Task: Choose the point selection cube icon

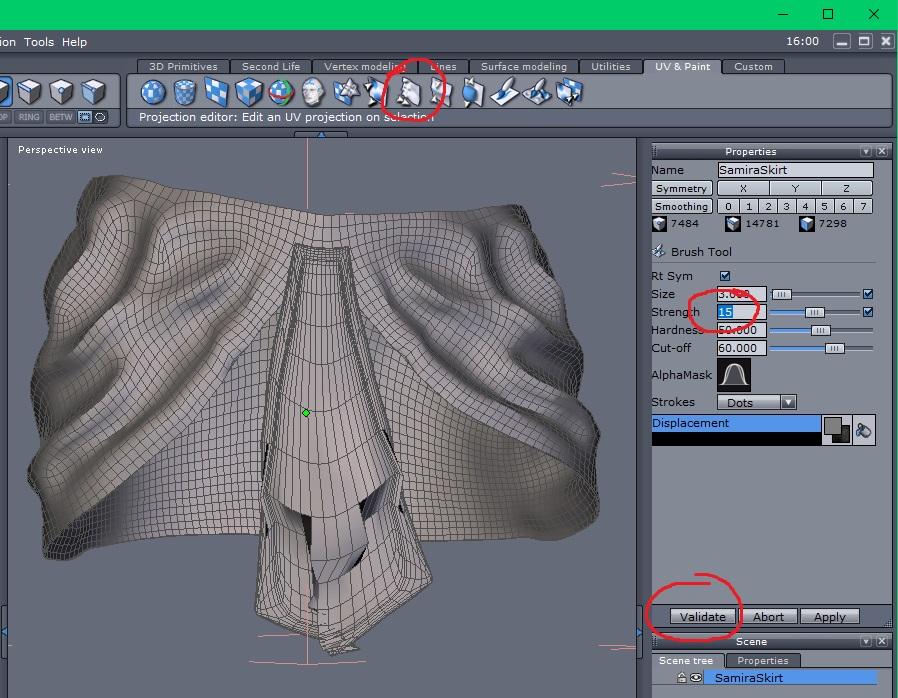Action: [61, 90]
